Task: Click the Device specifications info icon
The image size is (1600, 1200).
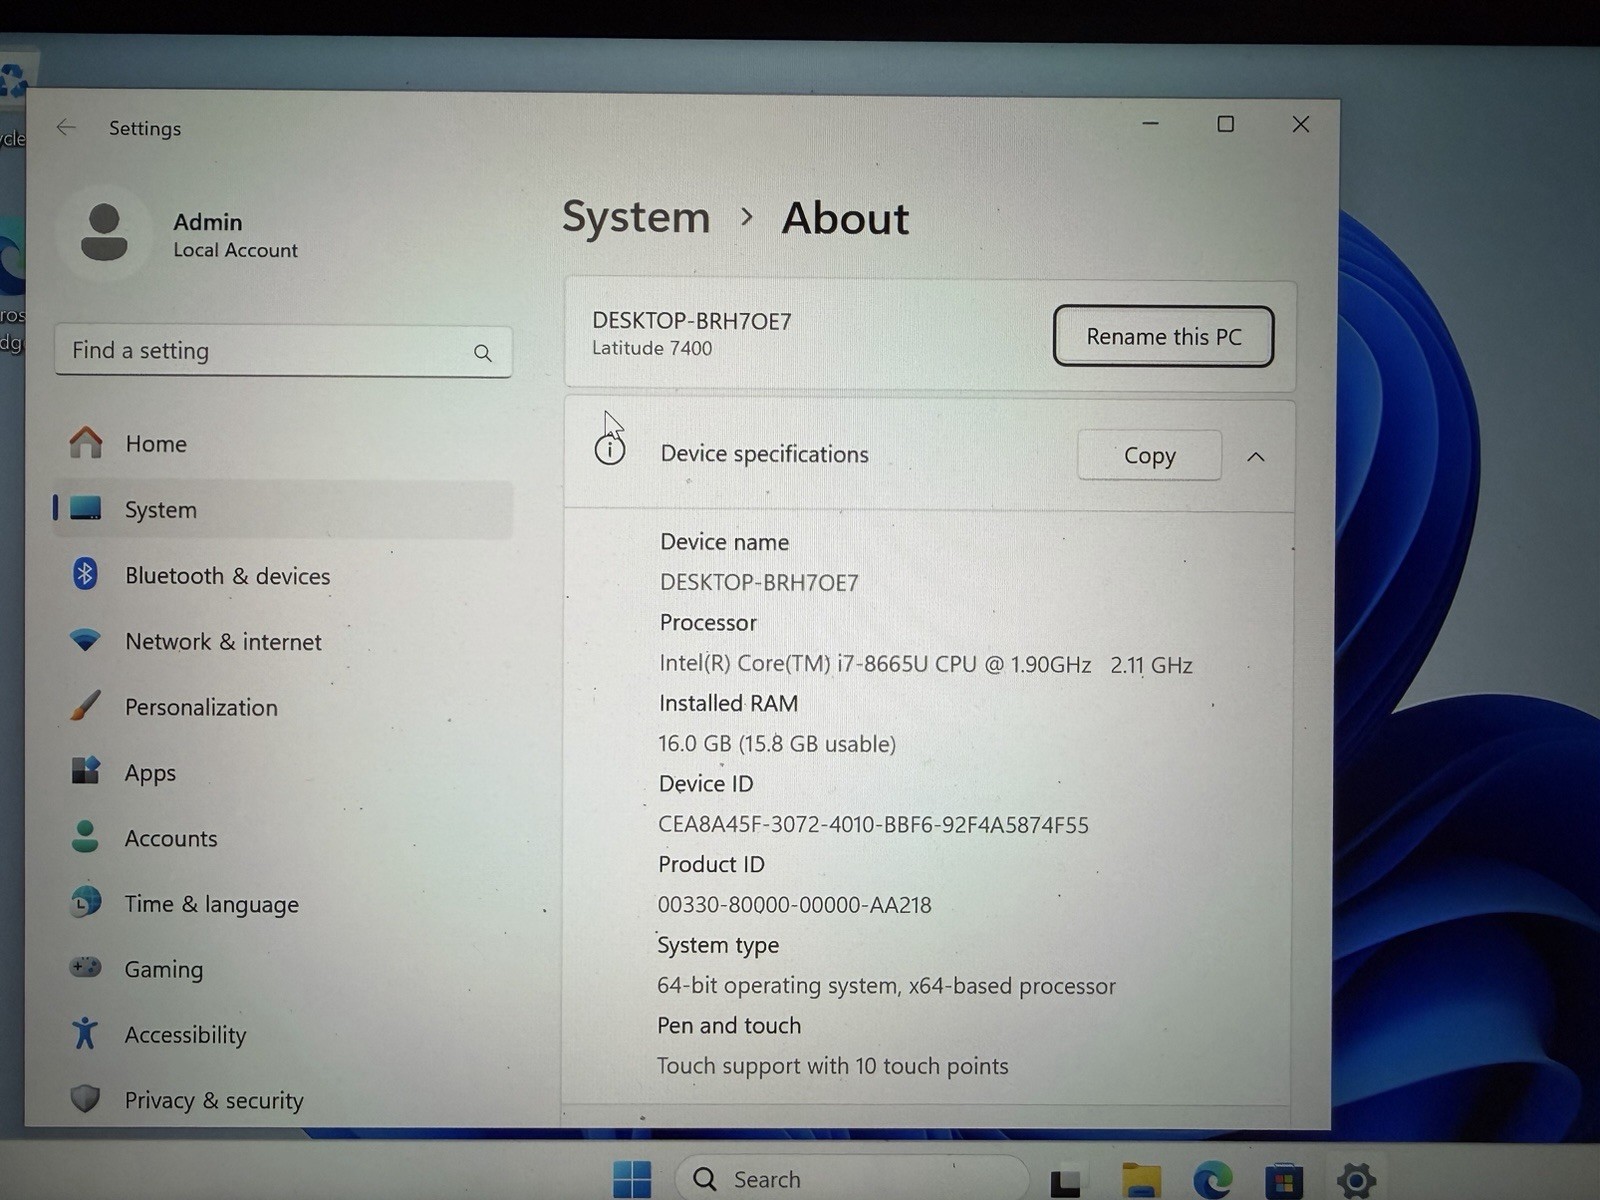Action: click(610, 451)
